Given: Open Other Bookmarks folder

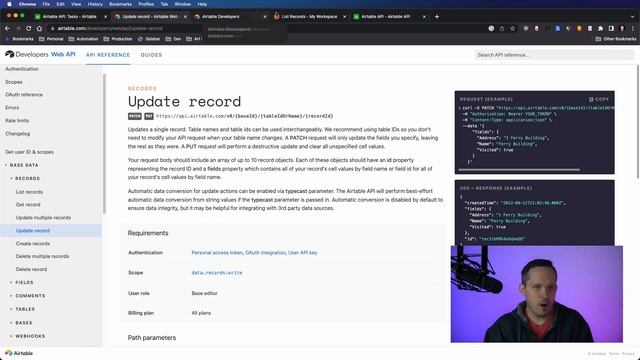Looking at the screenshot, I should (x=616, y=39).
